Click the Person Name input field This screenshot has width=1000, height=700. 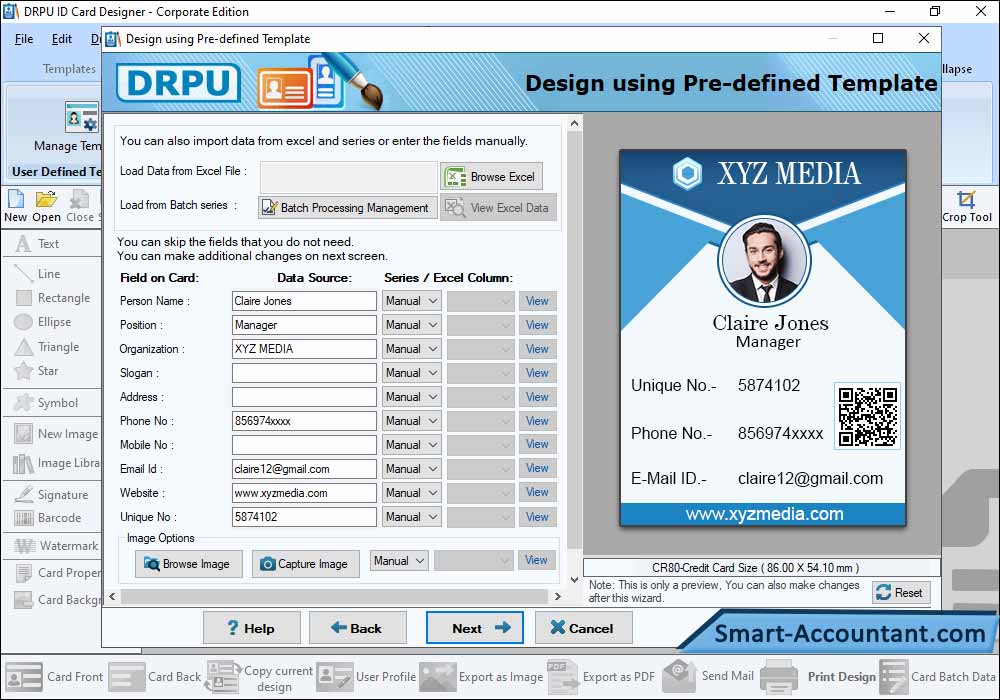click(304, 301)
